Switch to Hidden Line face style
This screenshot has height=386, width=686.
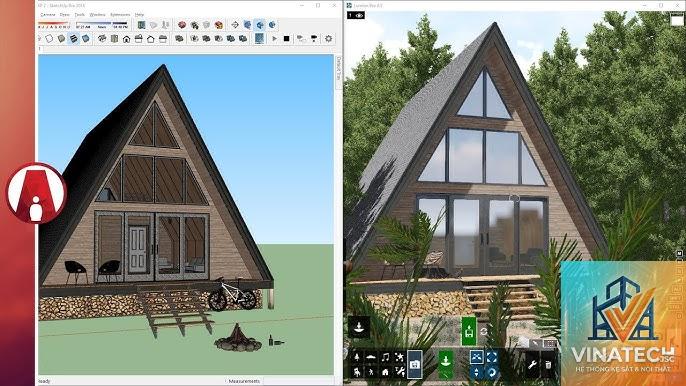pos(49,39)
